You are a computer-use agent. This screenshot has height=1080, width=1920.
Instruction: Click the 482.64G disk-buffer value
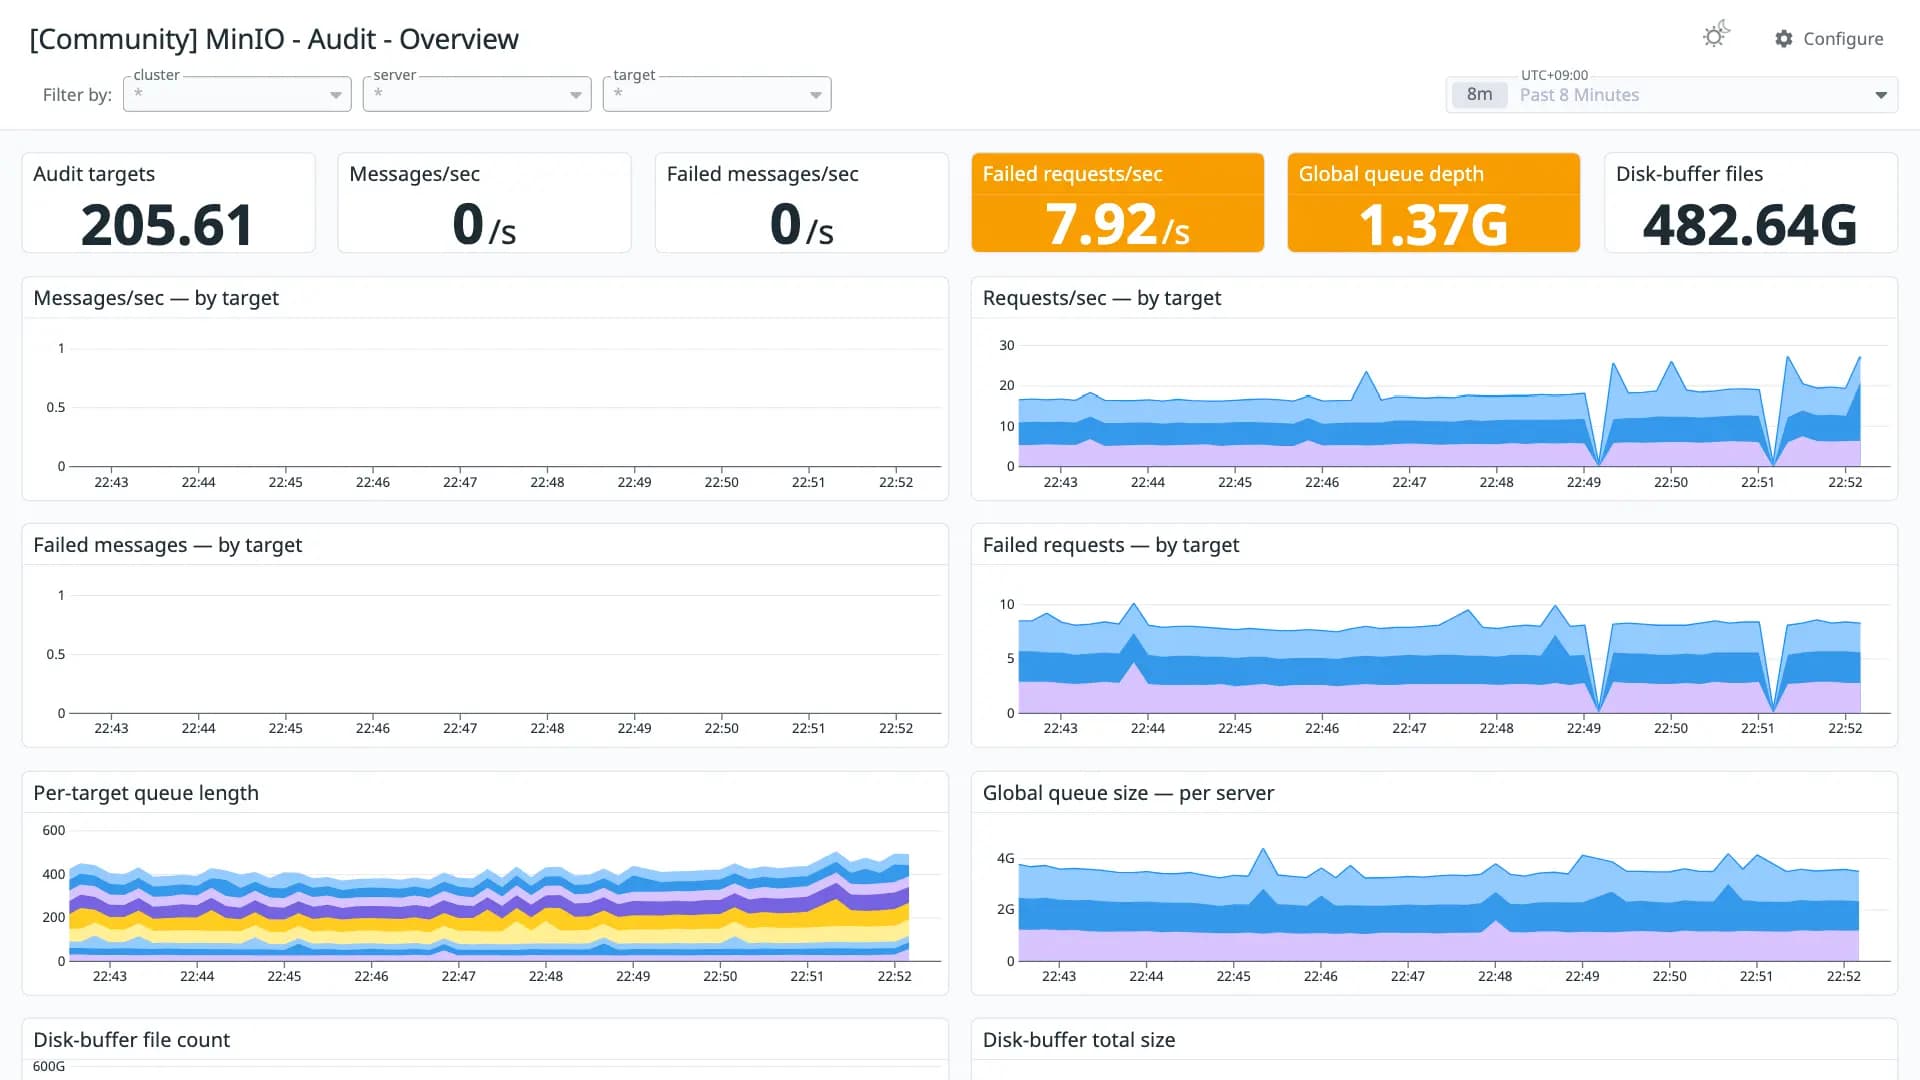click(1750, 225)
